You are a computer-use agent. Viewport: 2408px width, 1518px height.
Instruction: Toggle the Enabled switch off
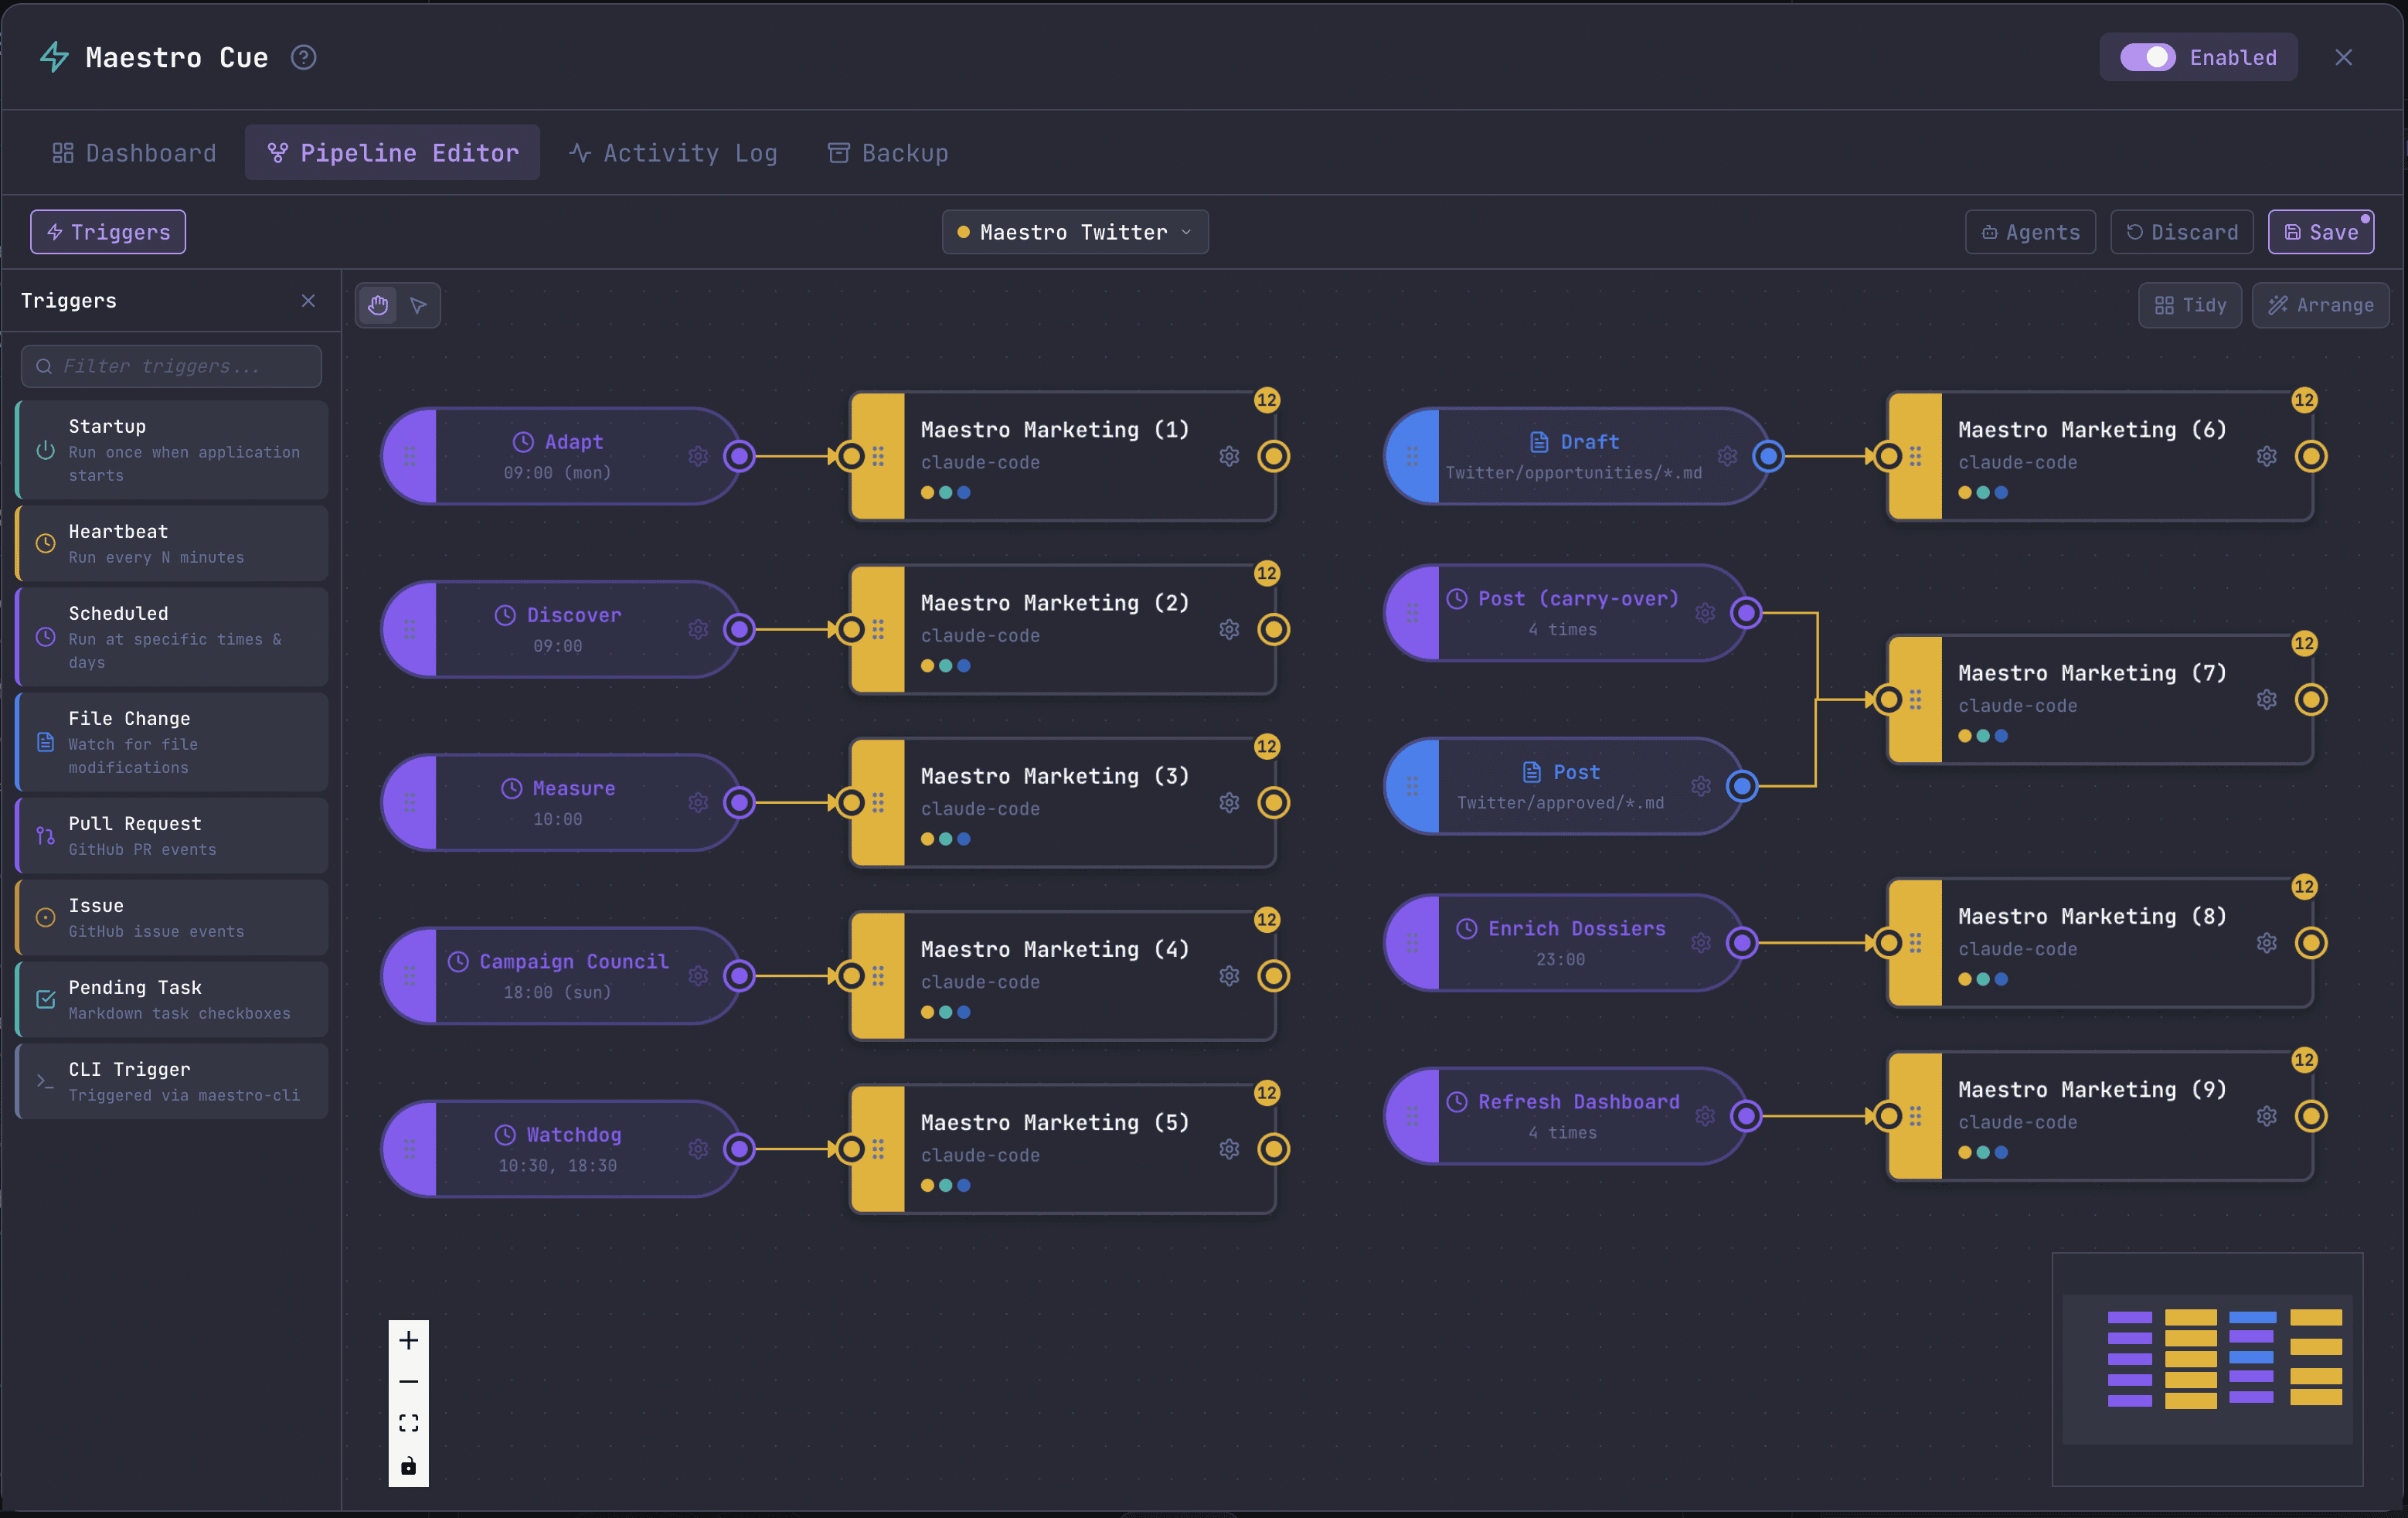pos(2147,58)
